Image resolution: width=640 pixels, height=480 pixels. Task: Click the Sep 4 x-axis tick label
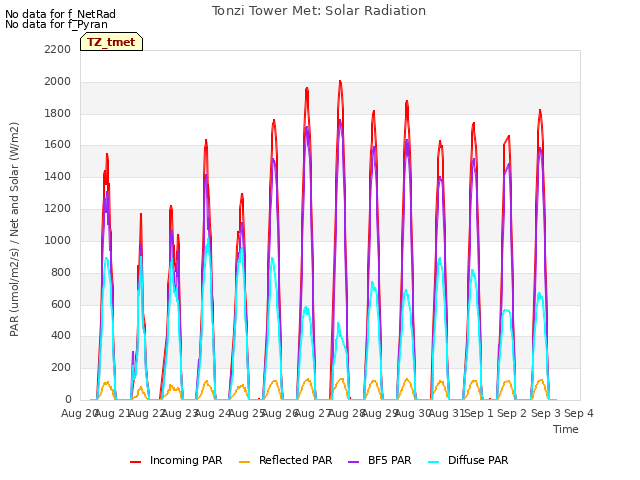click(x=579, y=413)
